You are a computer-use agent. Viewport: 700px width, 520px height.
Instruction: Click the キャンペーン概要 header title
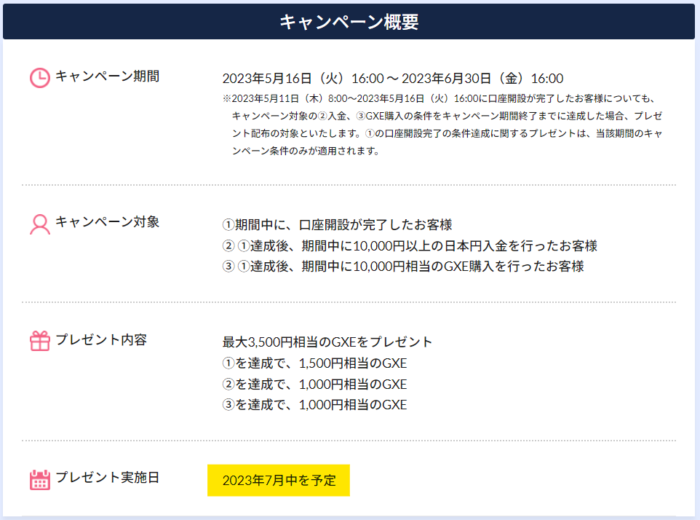click(349, 21)
